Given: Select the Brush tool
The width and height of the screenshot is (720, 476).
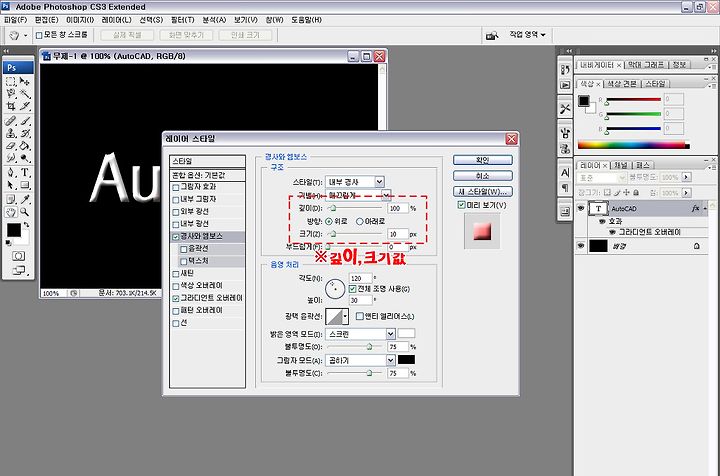Looking at the screenshot, I should click(x=25, y=121).
